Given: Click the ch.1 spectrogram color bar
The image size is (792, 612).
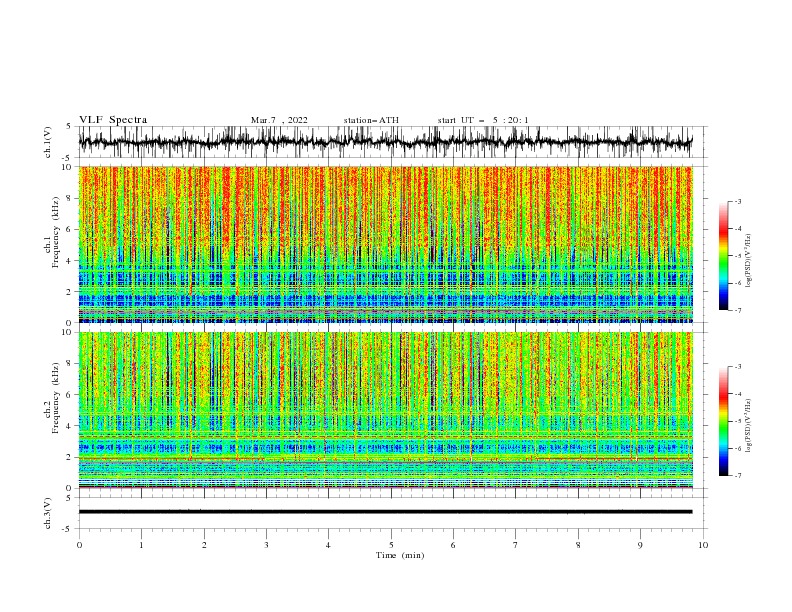Looking at the screenshot, I should pyautogui.click(x=723, y=256).
